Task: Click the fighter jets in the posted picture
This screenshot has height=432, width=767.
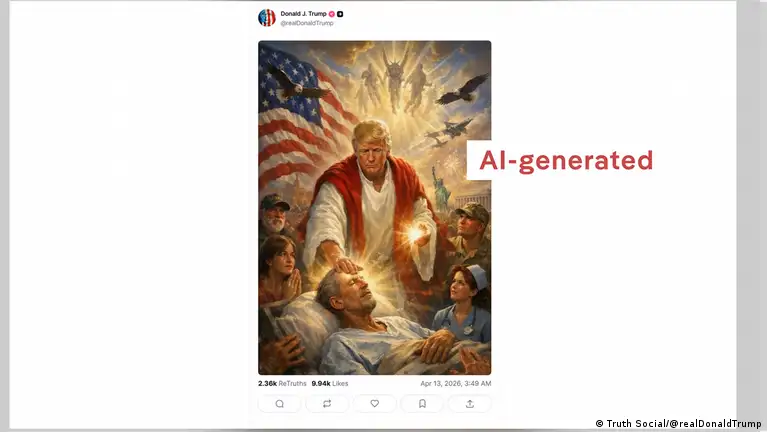Action: (449, 132)
